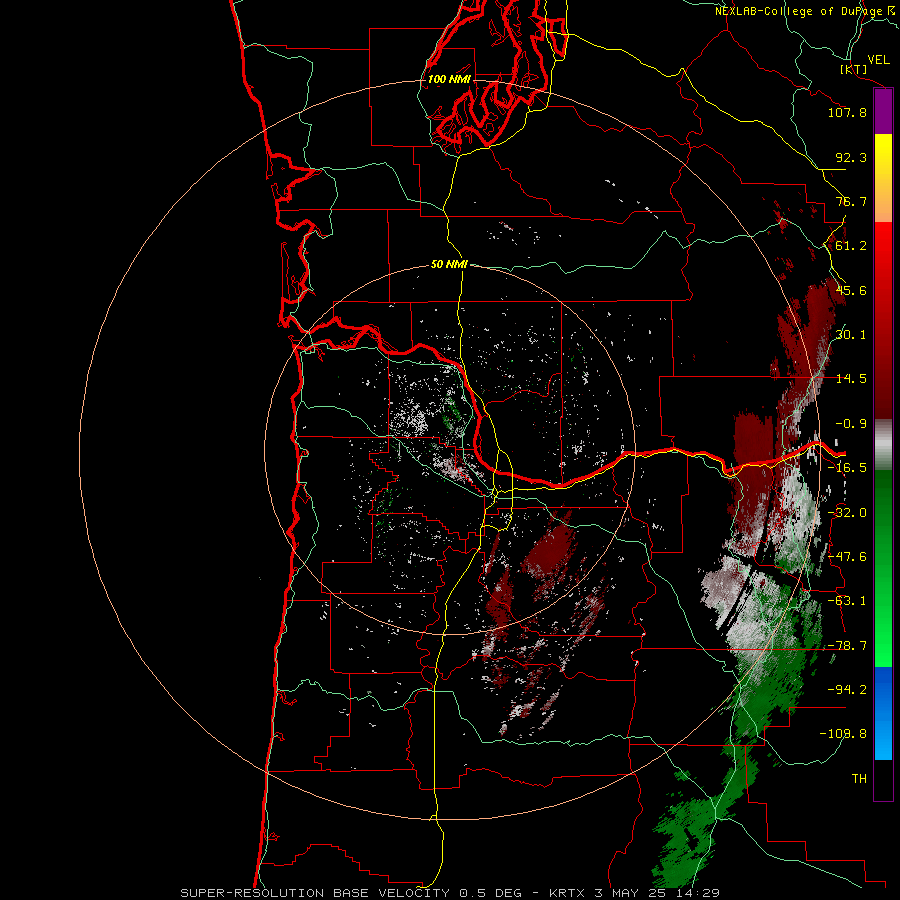Click the NEXLAB-College of DuPage title text
900x900 pixels.
pyautogui.click(x=800, y=11)
